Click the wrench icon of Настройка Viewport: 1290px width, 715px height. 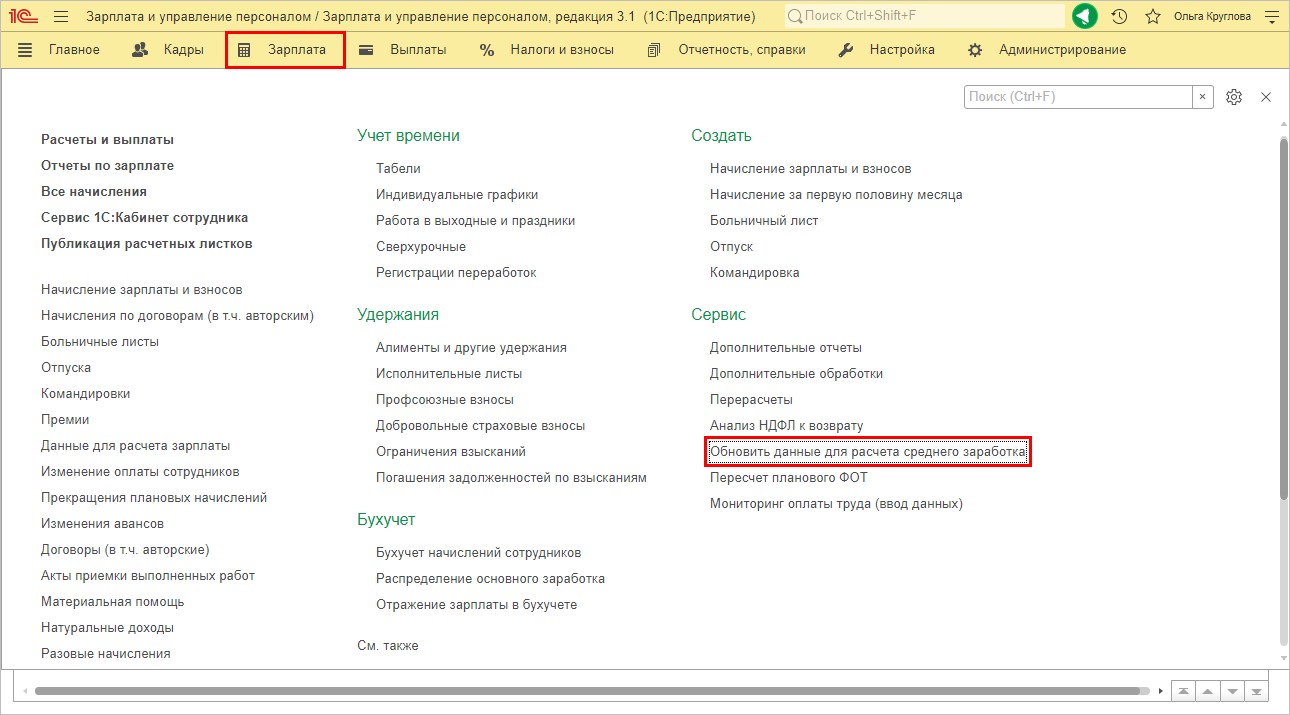pos(846,50)
